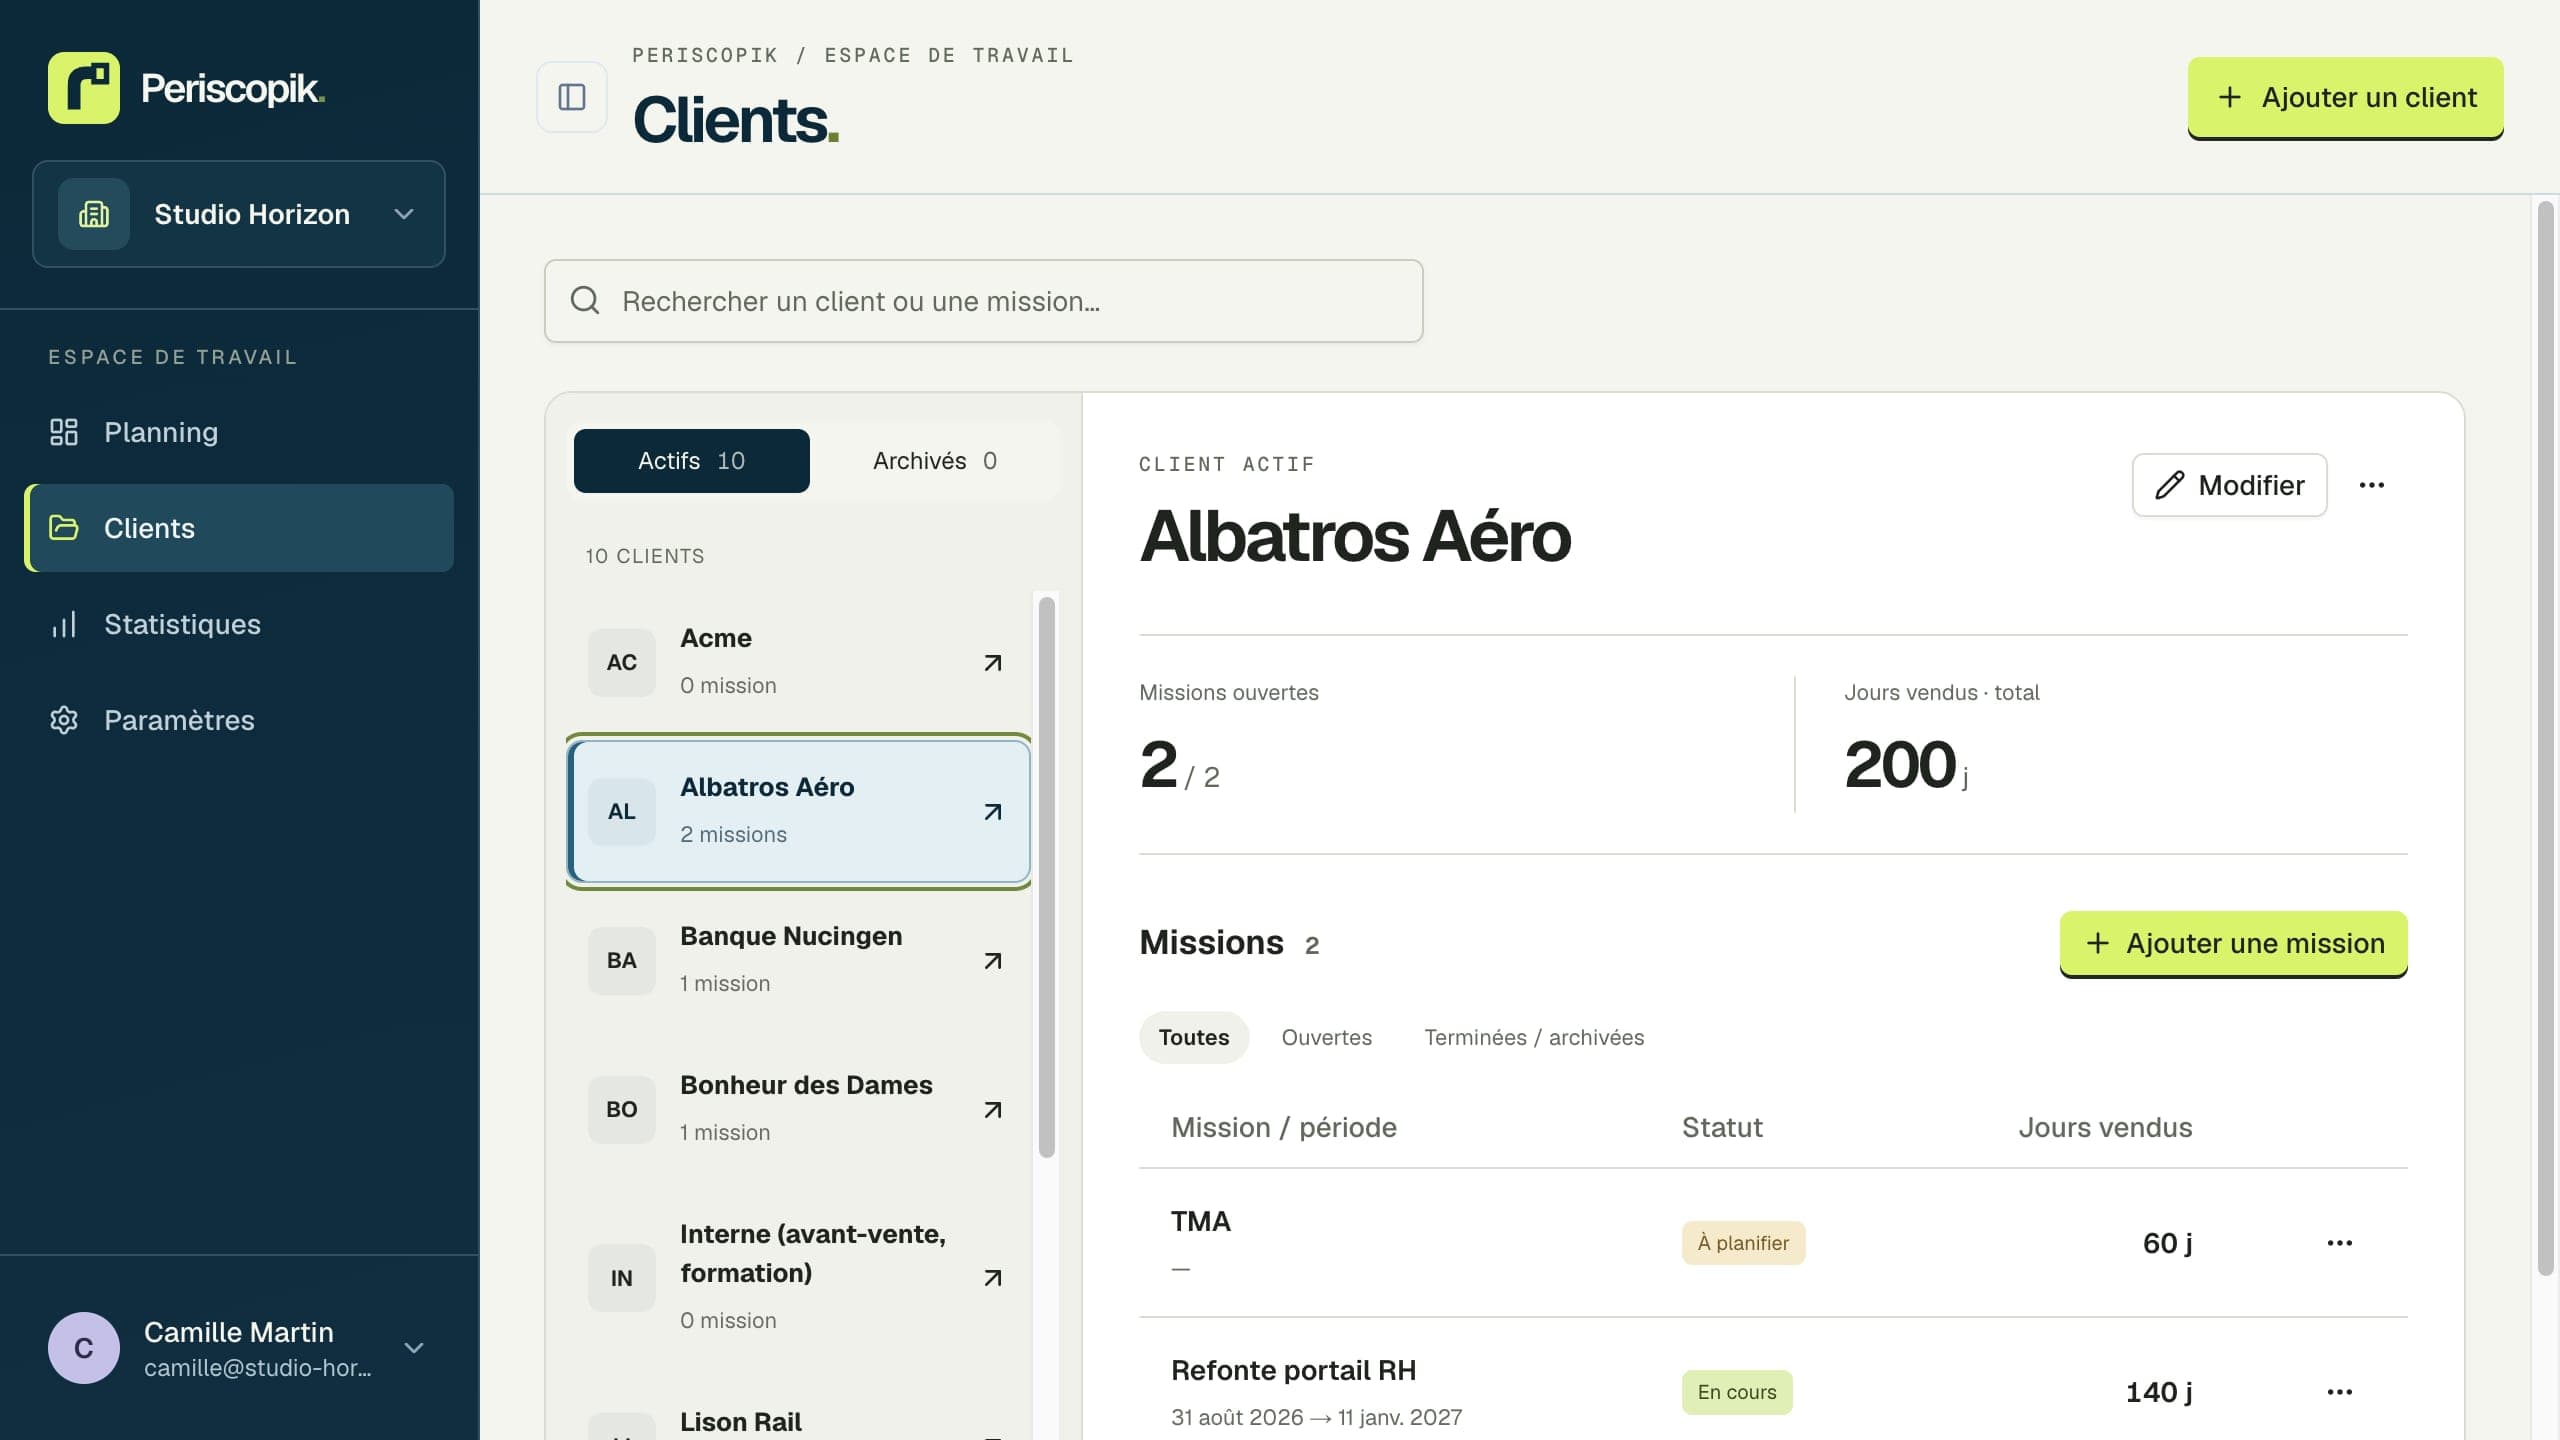Click Ajouter un client button
The height and width of the screenshot is (1440, 2560).
2346,97
